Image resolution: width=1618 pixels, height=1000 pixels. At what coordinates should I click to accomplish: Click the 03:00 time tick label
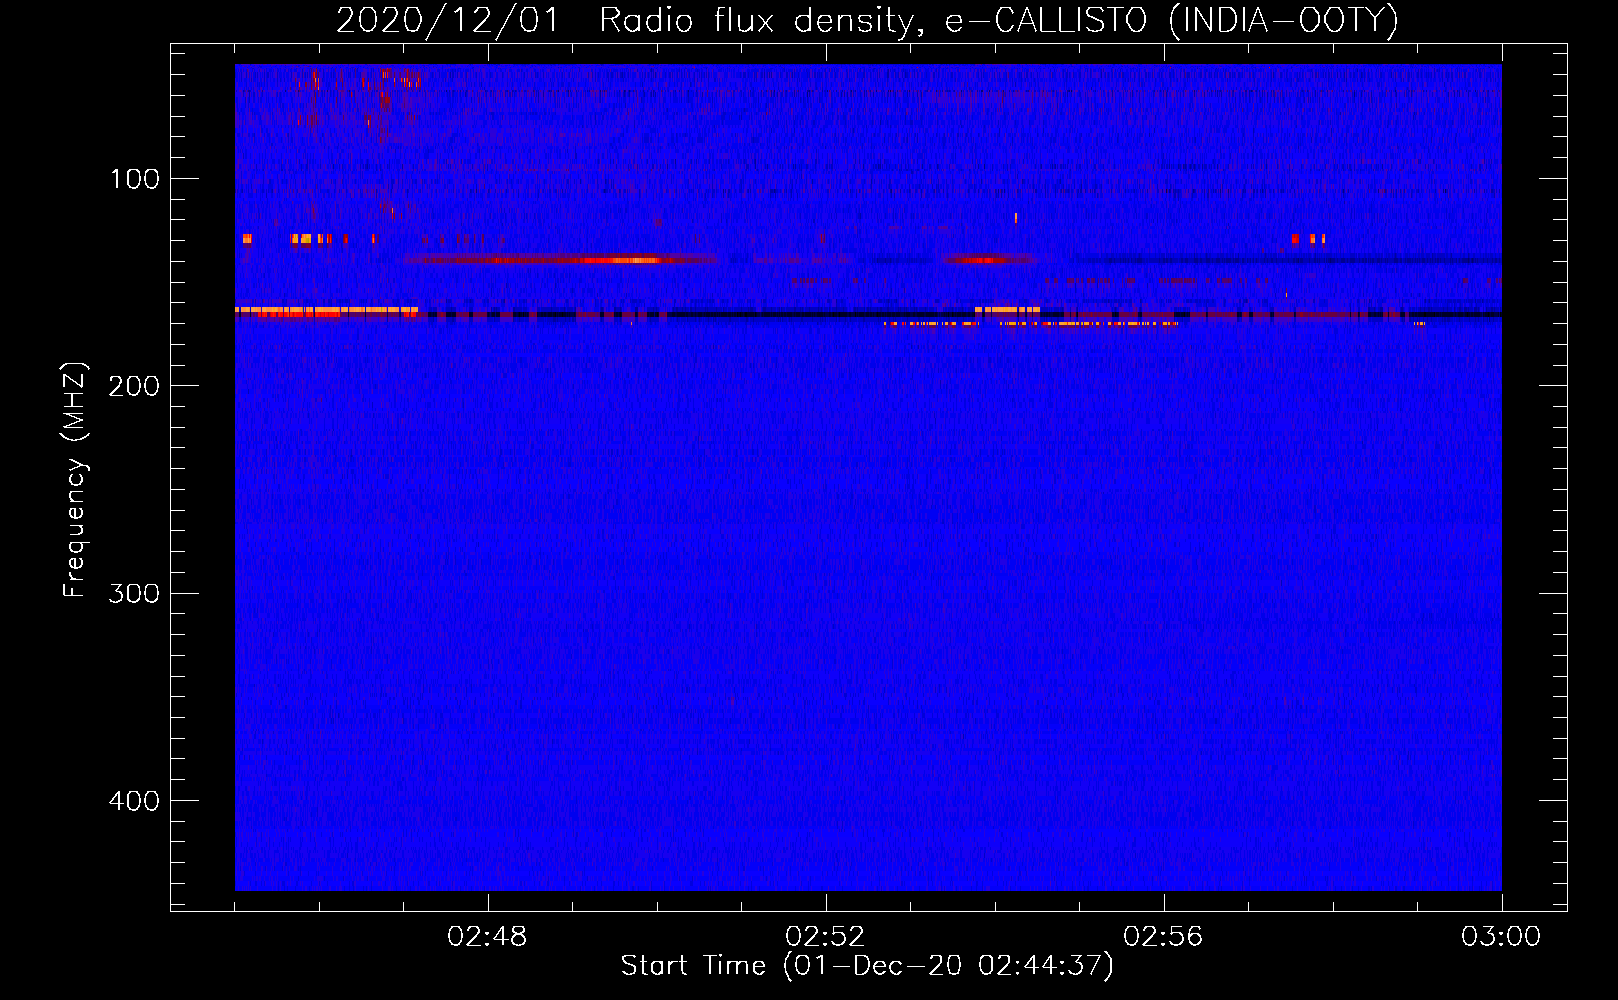(1501, 937)
